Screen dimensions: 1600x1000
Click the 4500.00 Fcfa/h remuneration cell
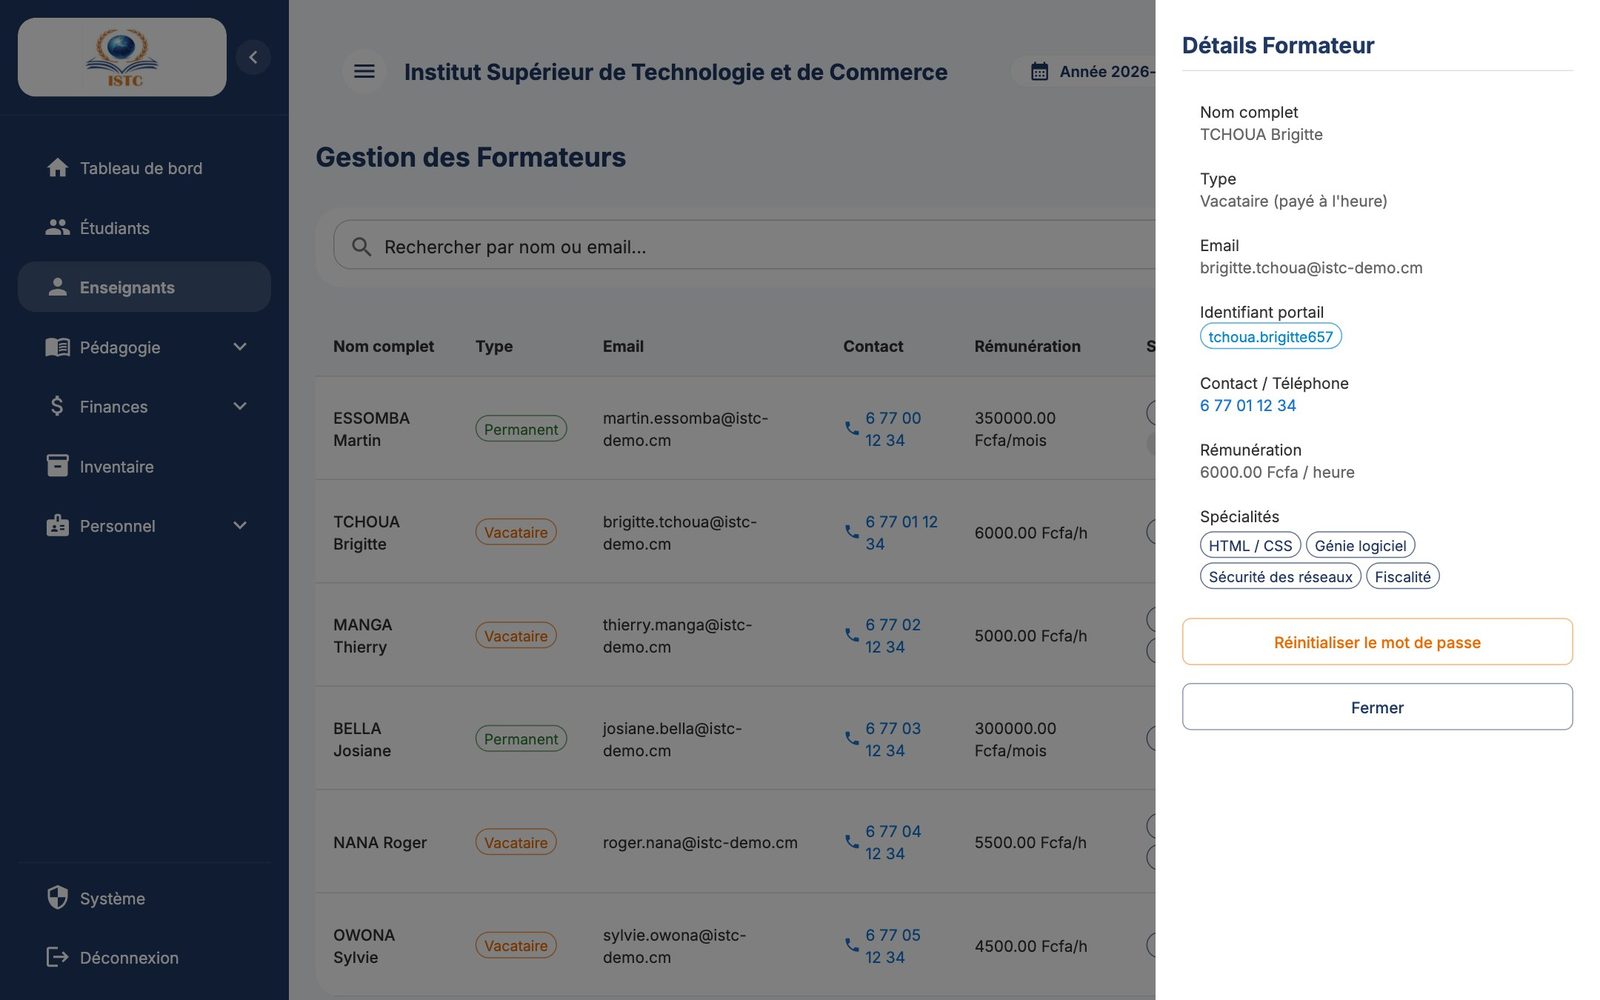pos(1030,945)
